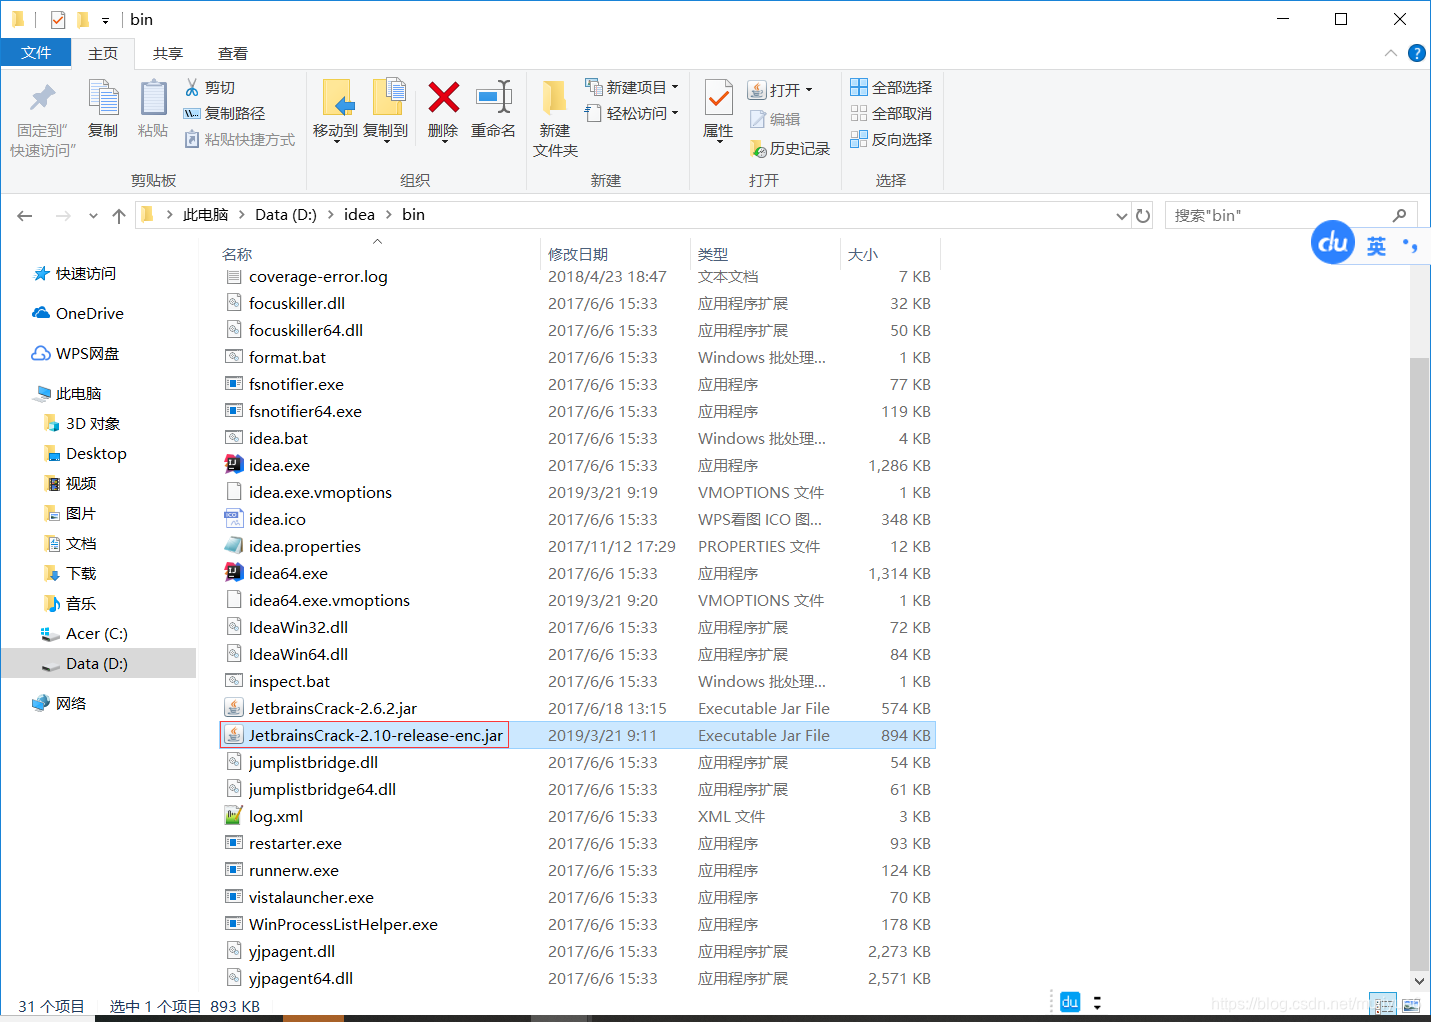Click the chevron after Data (D:) in path
Viewport: 1431px width, 1022px height.
tap(330, 215)
